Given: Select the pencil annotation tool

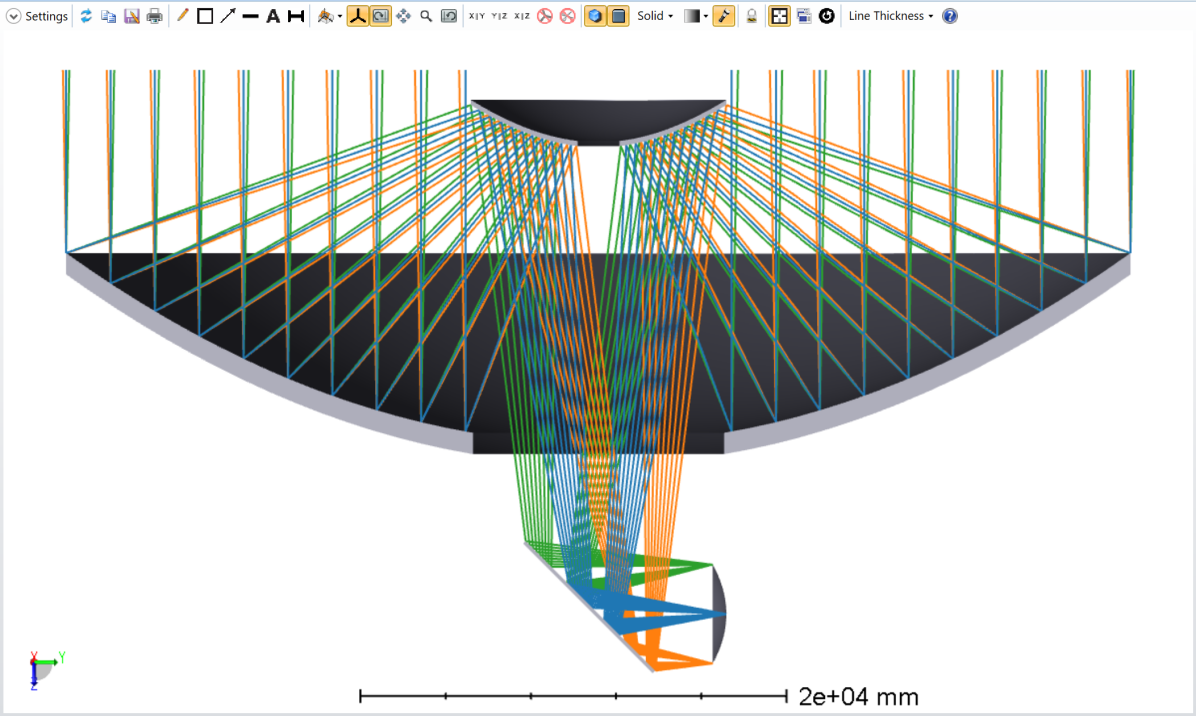Looking at the screenshot, I should click(x=182, y=16).
